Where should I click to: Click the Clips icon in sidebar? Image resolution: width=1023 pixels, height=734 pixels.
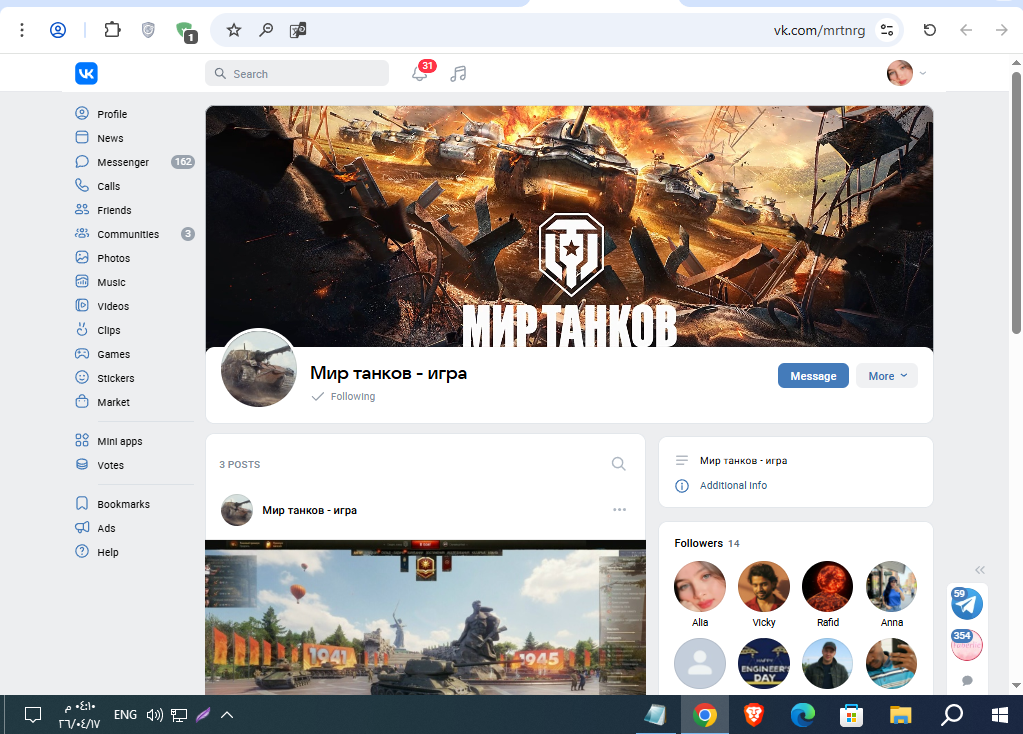(82, 329)
